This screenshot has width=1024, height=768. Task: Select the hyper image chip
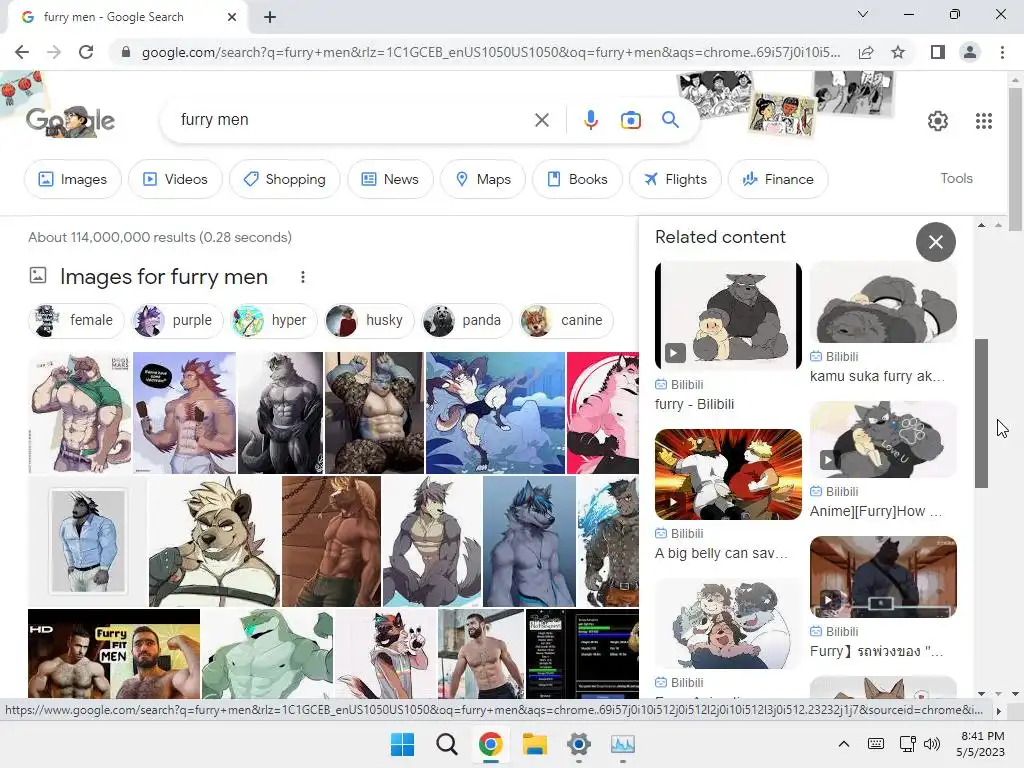click(272, 320)
